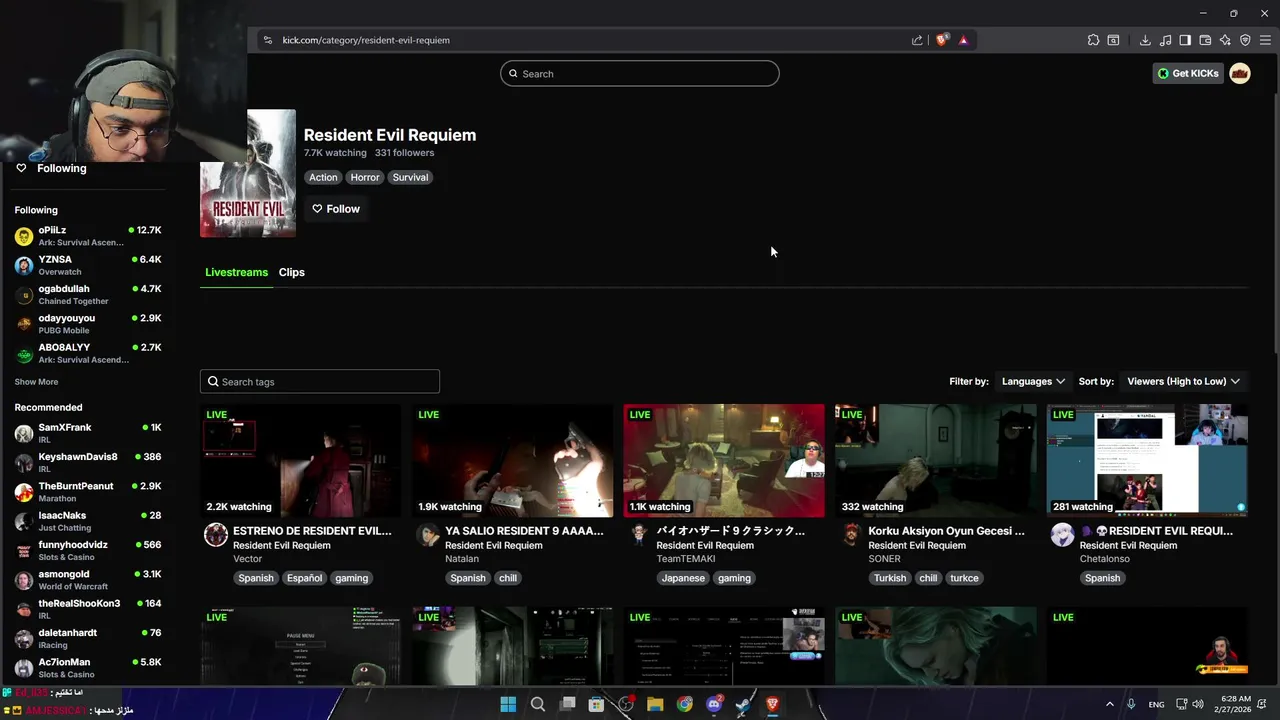Open Languages filter dropdown
Image resolution: width=1280 pixels, height=720 pixels.
click(1033, 381)
